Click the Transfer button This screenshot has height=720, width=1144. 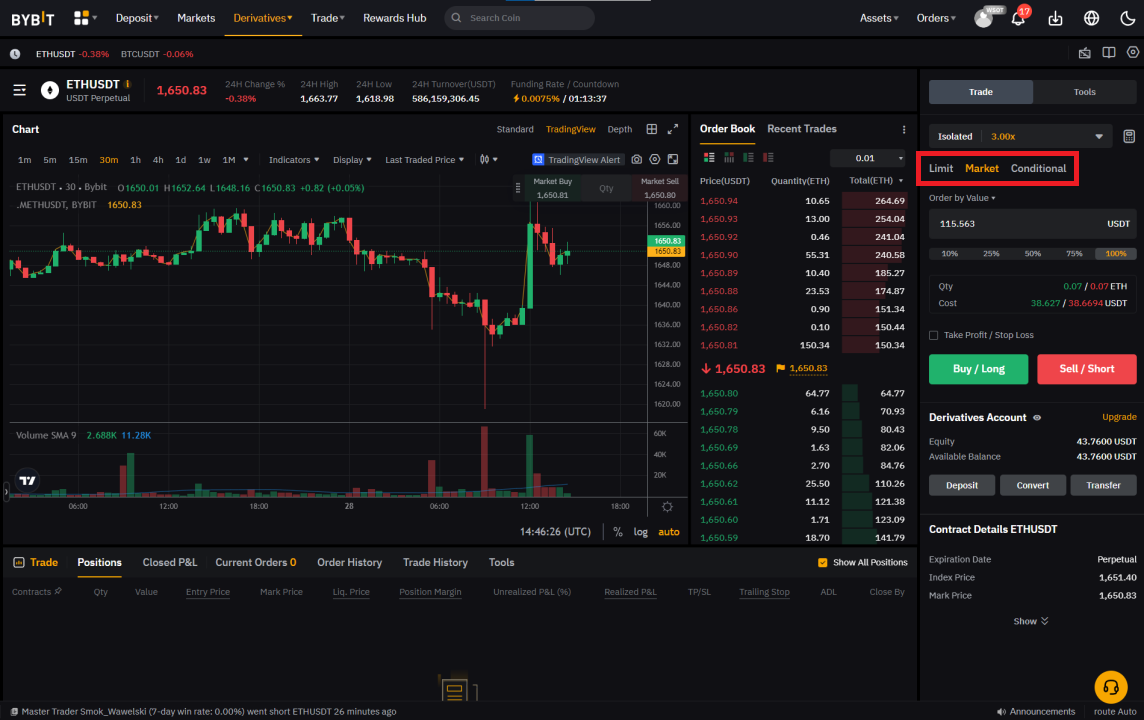click(1102, 485)
